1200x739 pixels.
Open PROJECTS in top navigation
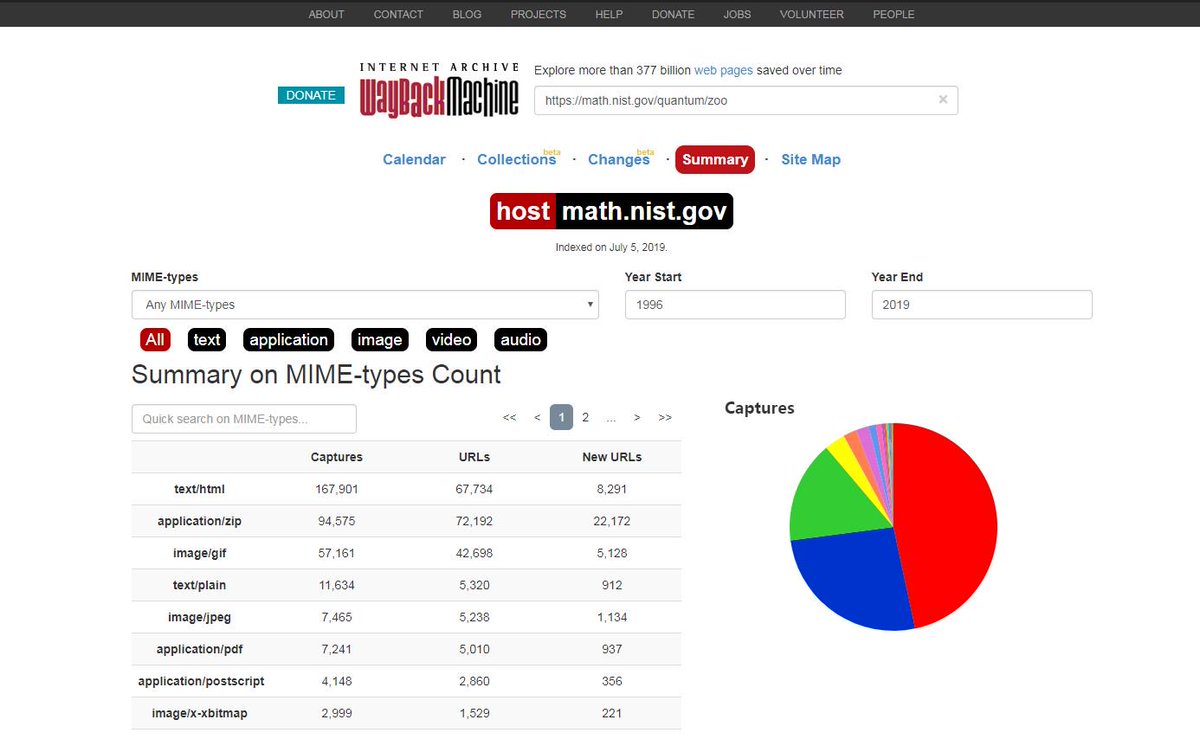coord(538,14)
